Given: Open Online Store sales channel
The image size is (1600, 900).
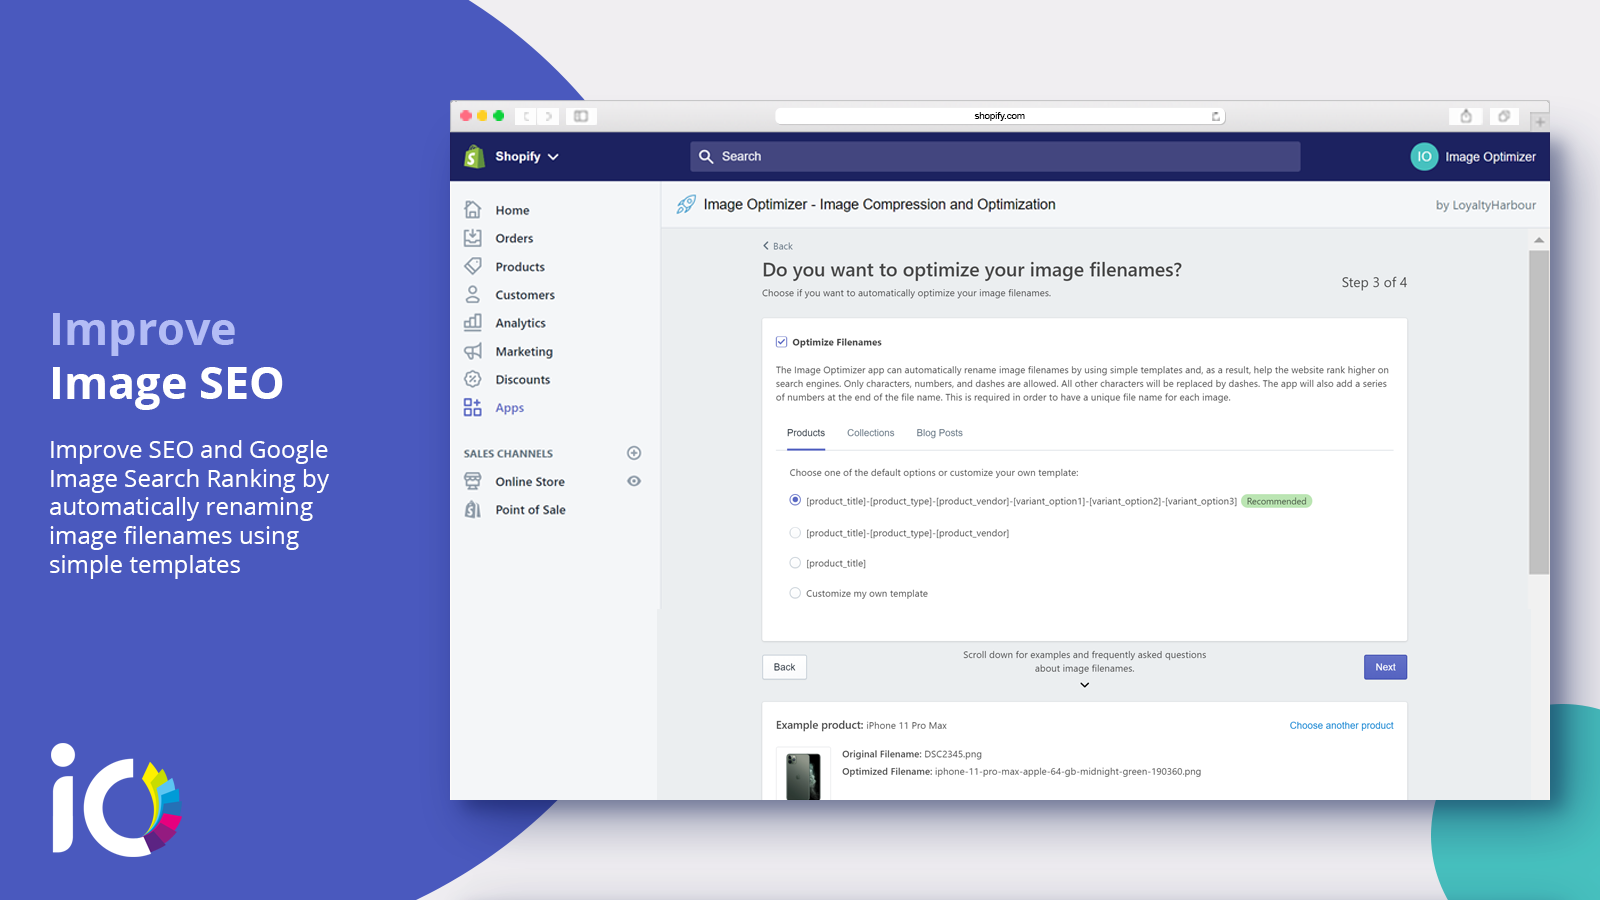Looking at the screenshot, I should click(530, 481).
